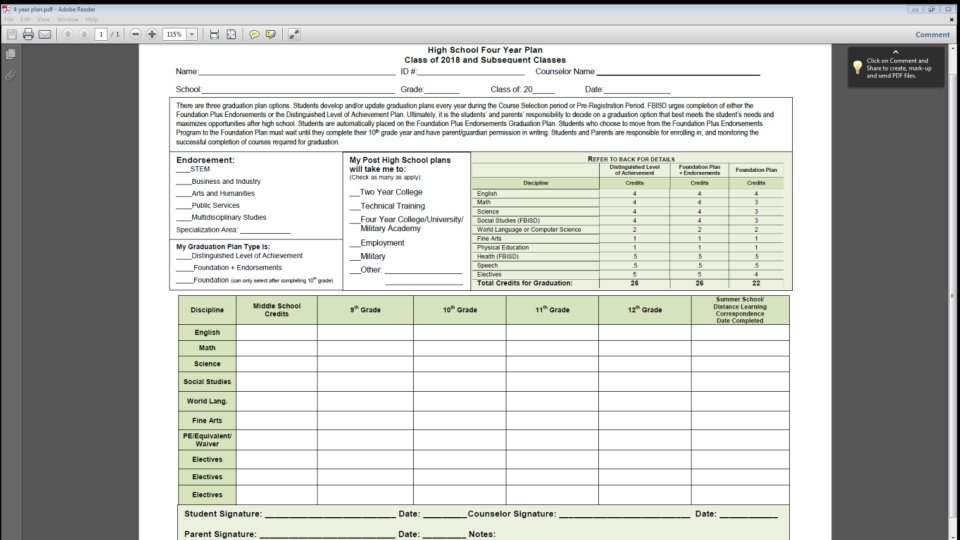This screenshot has width=960, height=540.
Task: Click the Adobe Reader title bar icon
Action: tap(6, 9)
